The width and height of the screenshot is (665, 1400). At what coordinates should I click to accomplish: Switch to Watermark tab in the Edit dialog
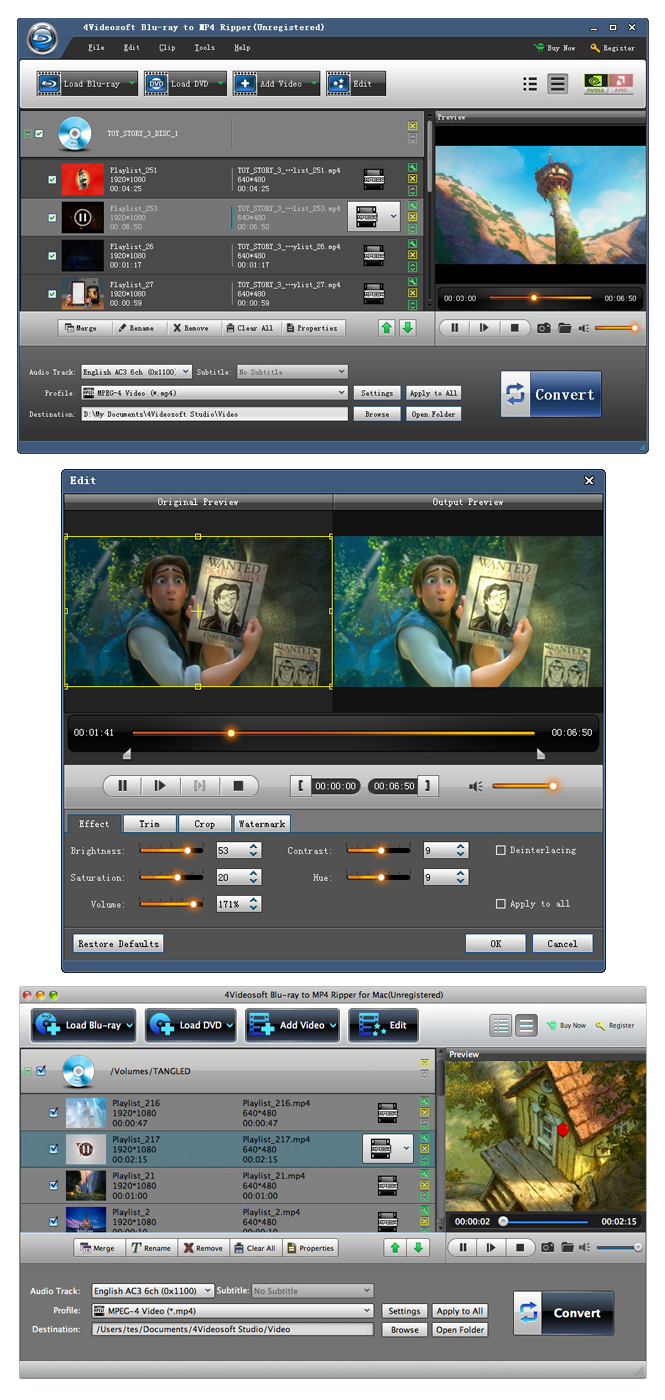(261, 824)
